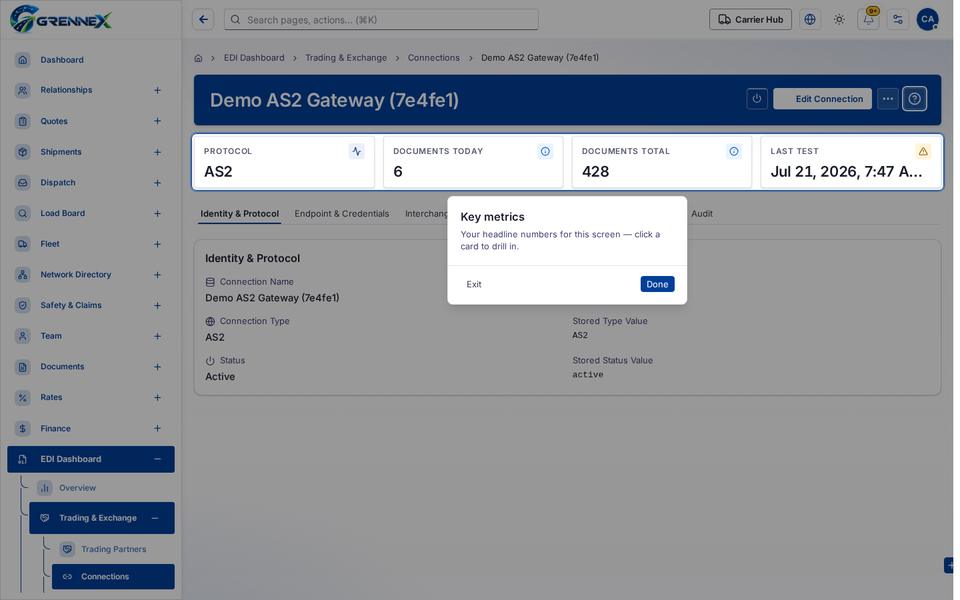The width and height of the screenshot is (960, 600).
Task: Go to Trading & Exchange breadcrumb
Action: (346, 58)
